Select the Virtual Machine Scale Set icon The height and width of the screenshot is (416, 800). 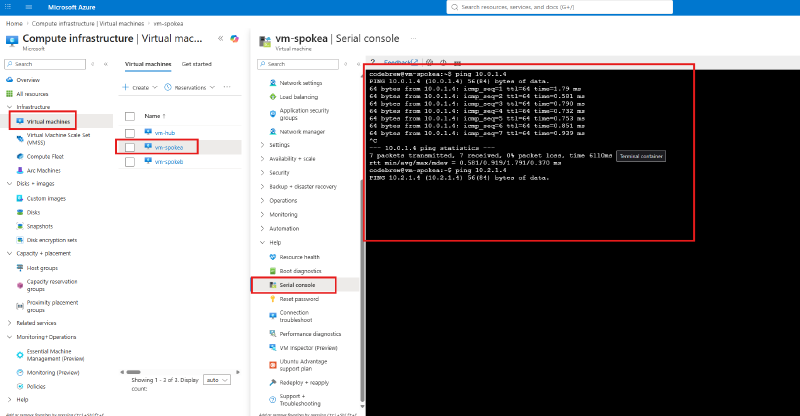tap(20, 138)
